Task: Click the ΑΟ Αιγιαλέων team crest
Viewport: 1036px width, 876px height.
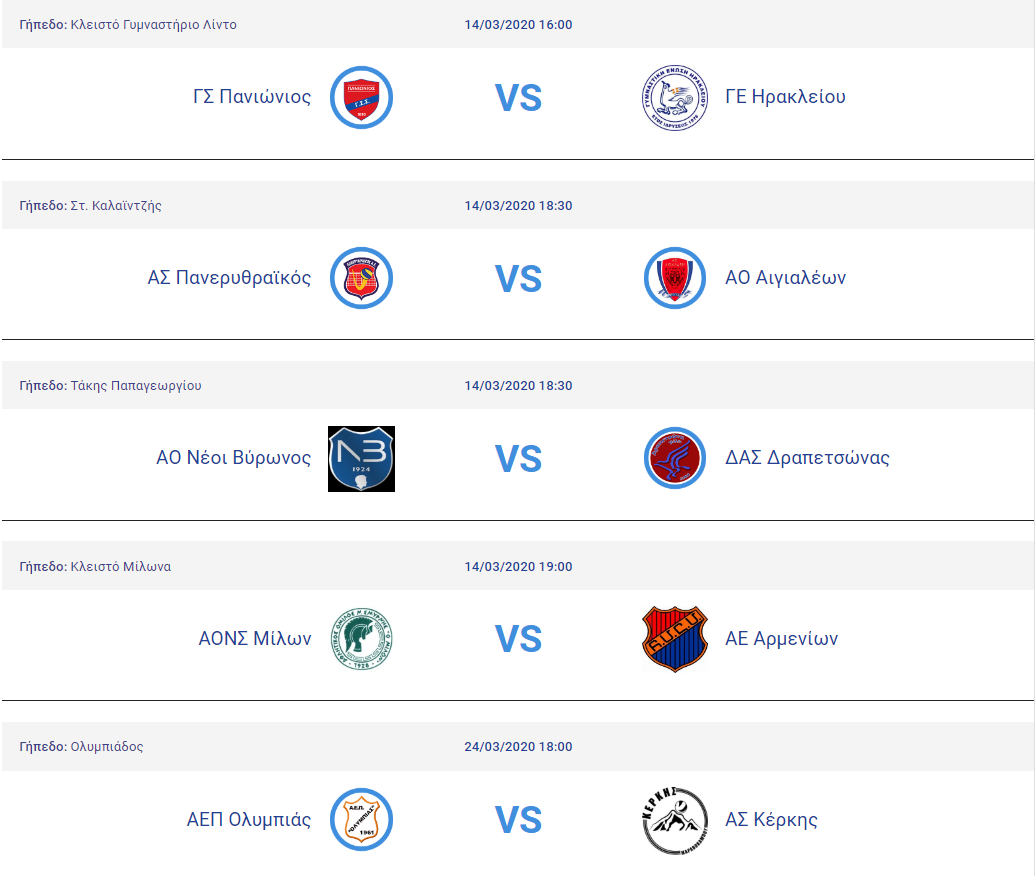Action: pyautogui.click(x=675, y=278)
